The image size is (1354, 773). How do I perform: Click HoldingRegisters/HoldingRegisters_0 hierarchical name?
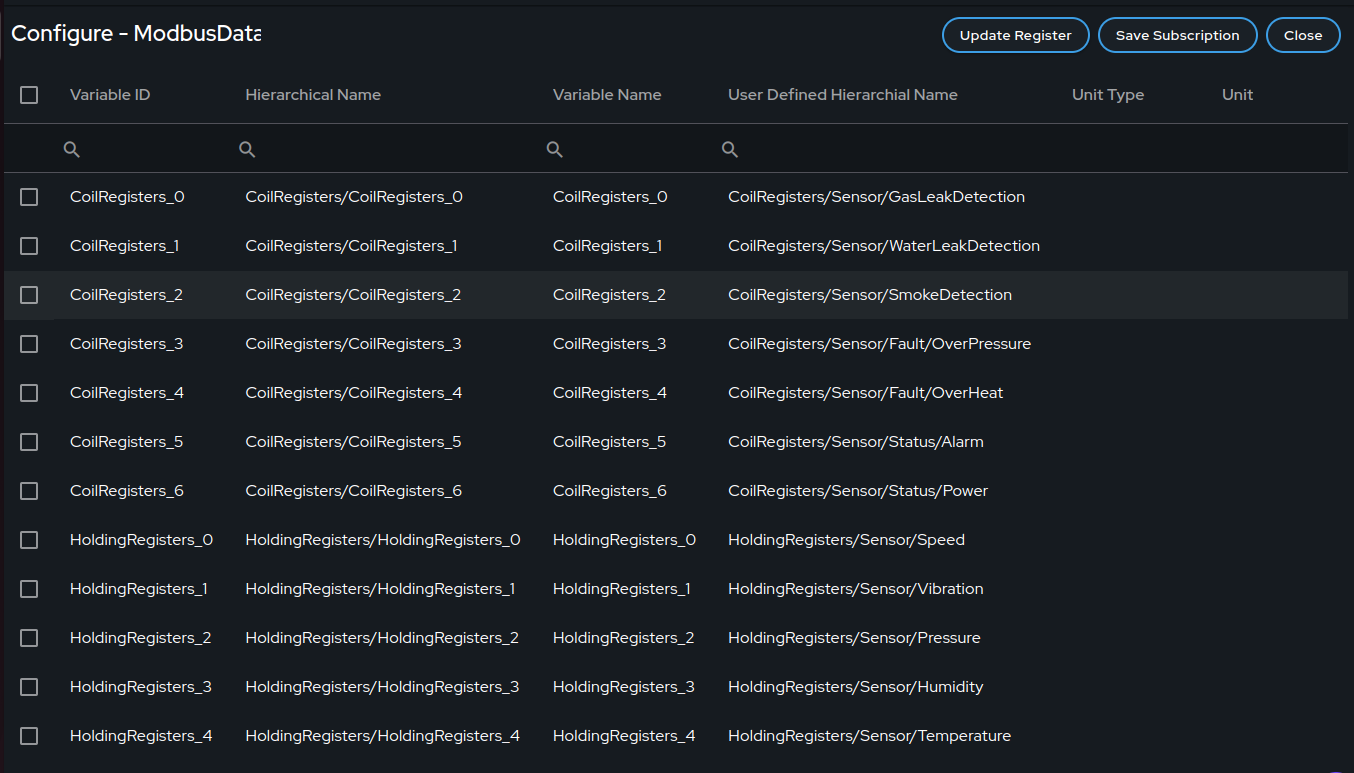383,540
